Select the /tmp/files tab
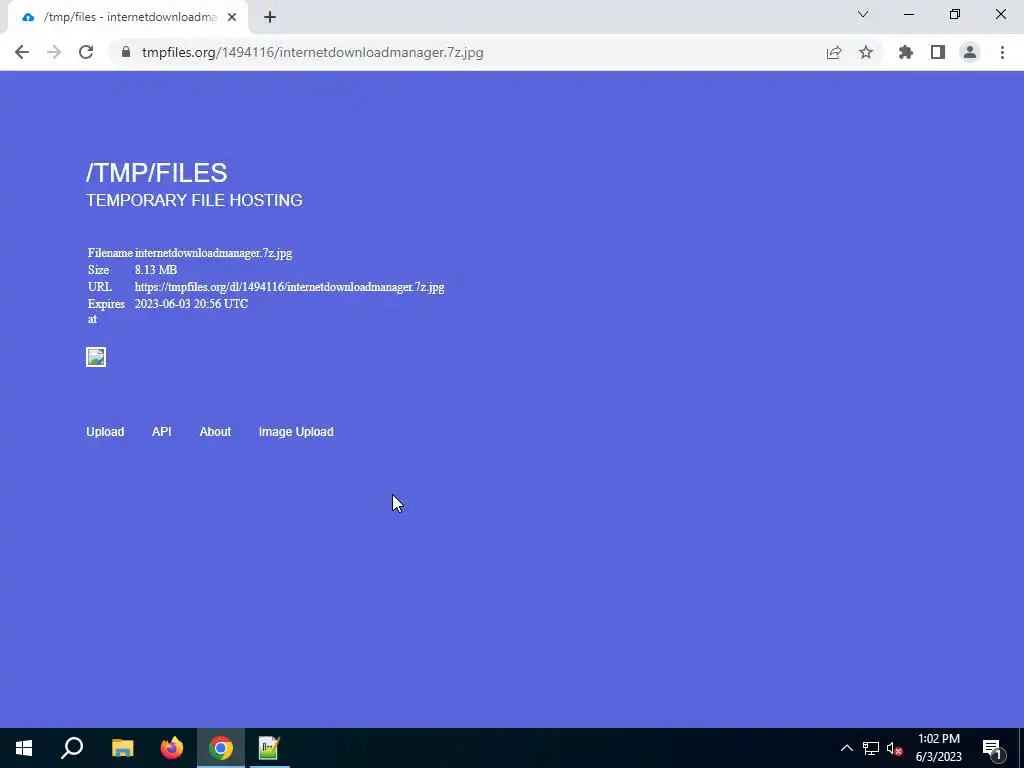 127,17
